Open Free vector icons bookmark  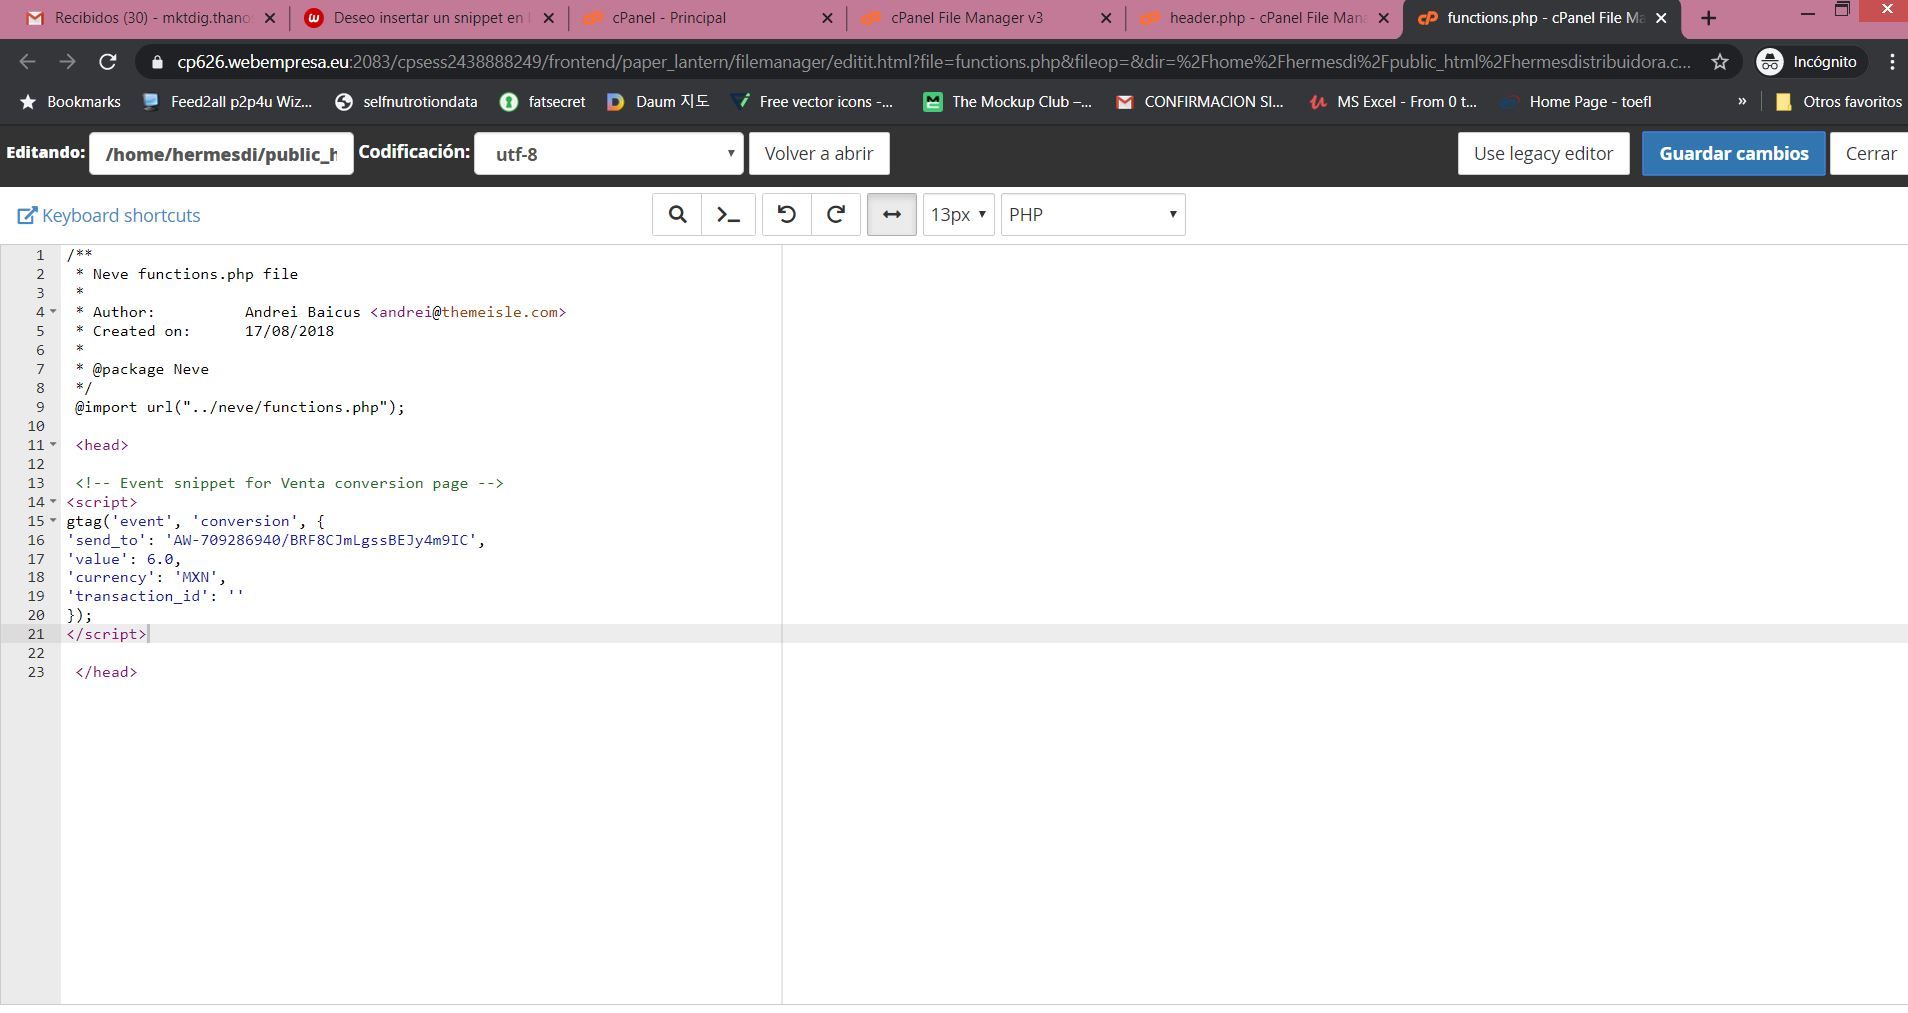812,102
